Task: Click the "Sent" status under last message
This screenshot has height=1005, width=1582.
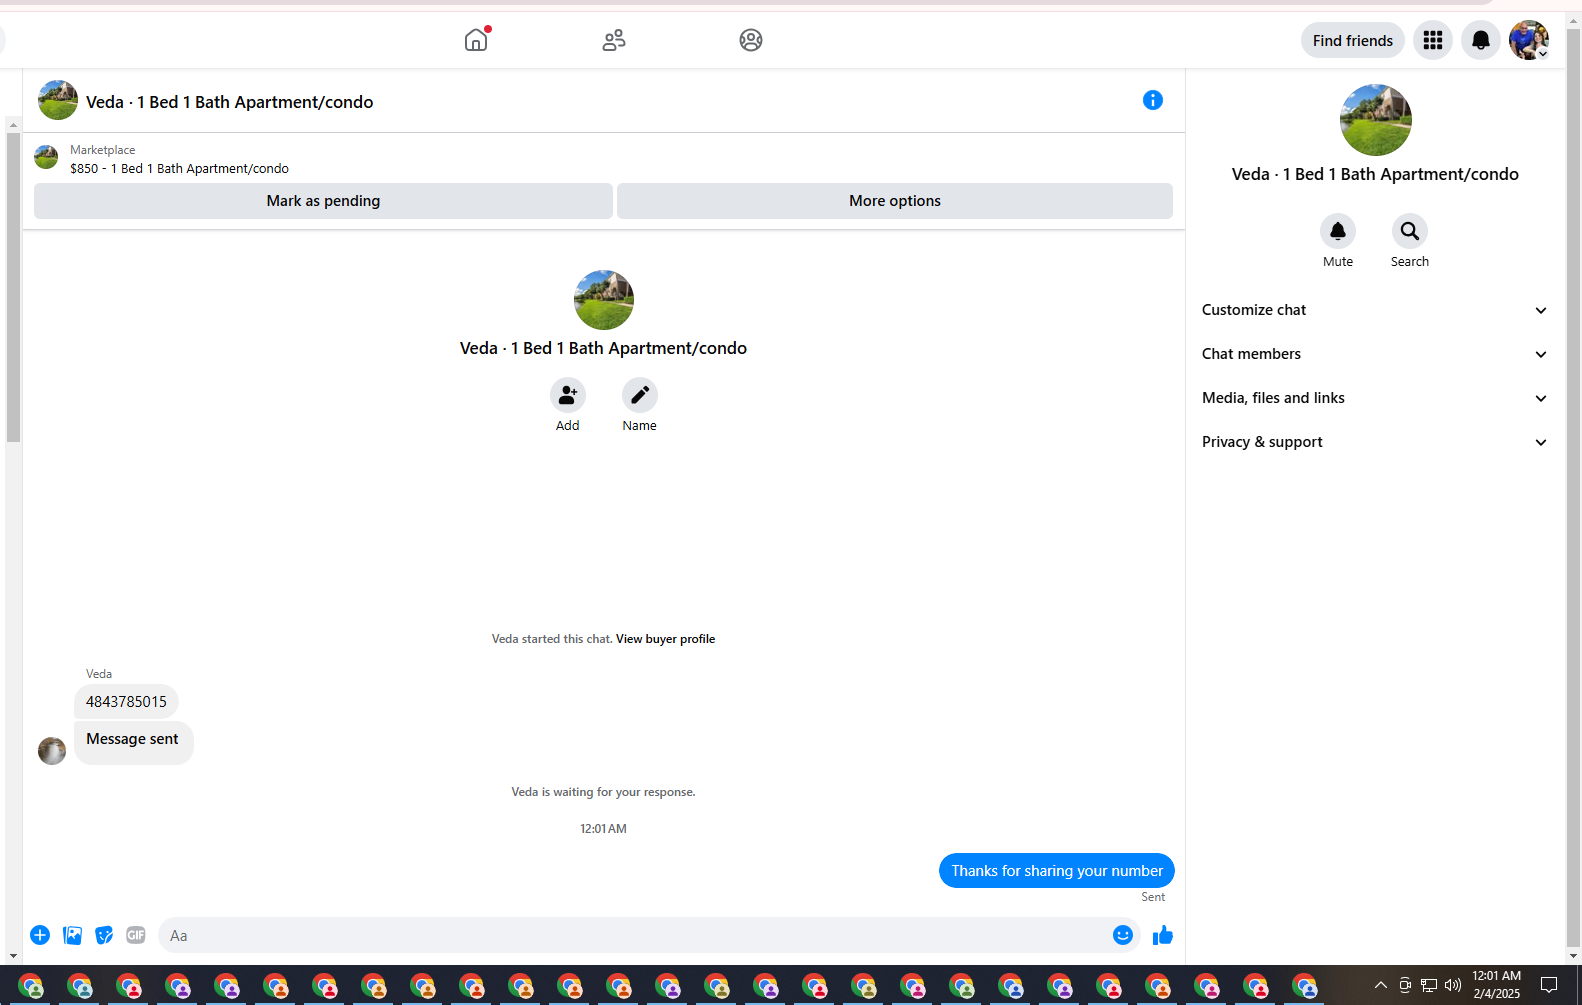Action: pyautogui.click(x=1153, y=897)
